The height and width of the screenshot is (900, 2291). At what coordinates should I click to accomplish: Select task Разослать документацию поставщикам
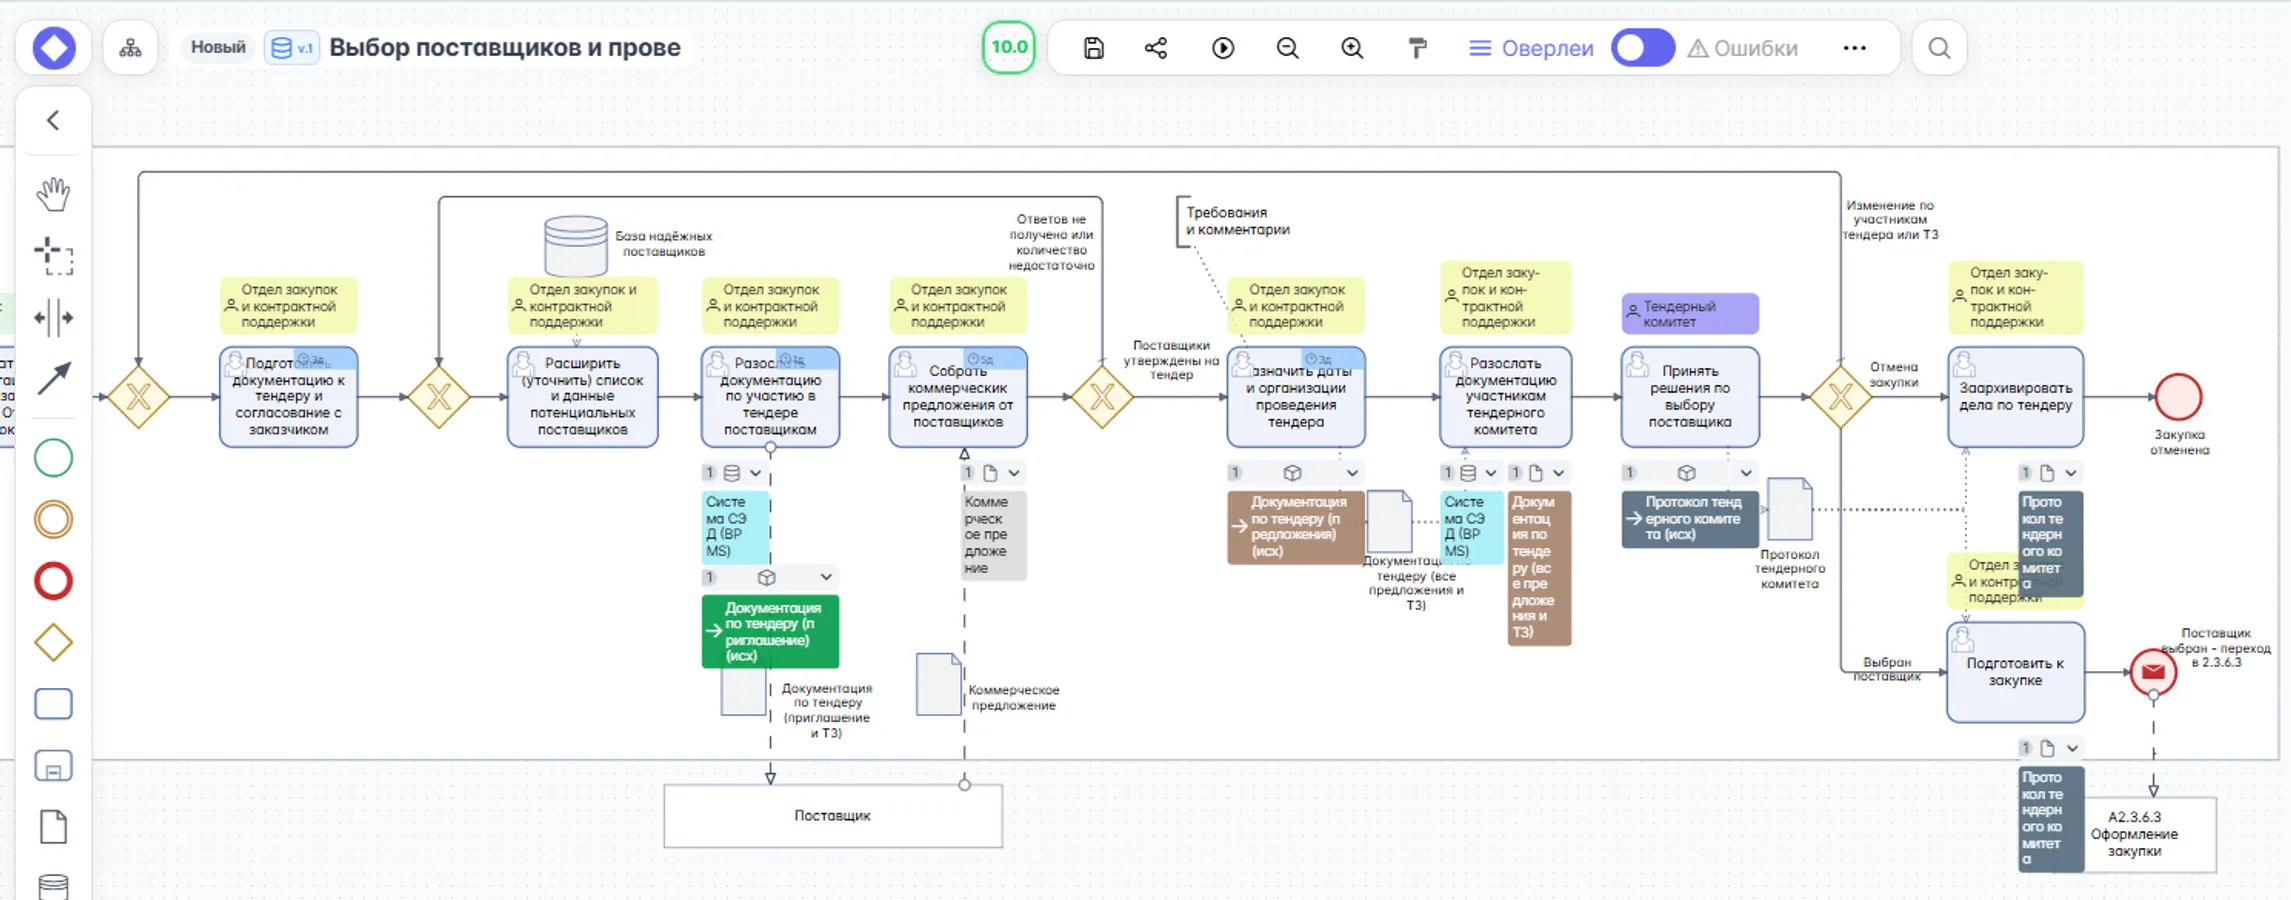pos(770,397)
